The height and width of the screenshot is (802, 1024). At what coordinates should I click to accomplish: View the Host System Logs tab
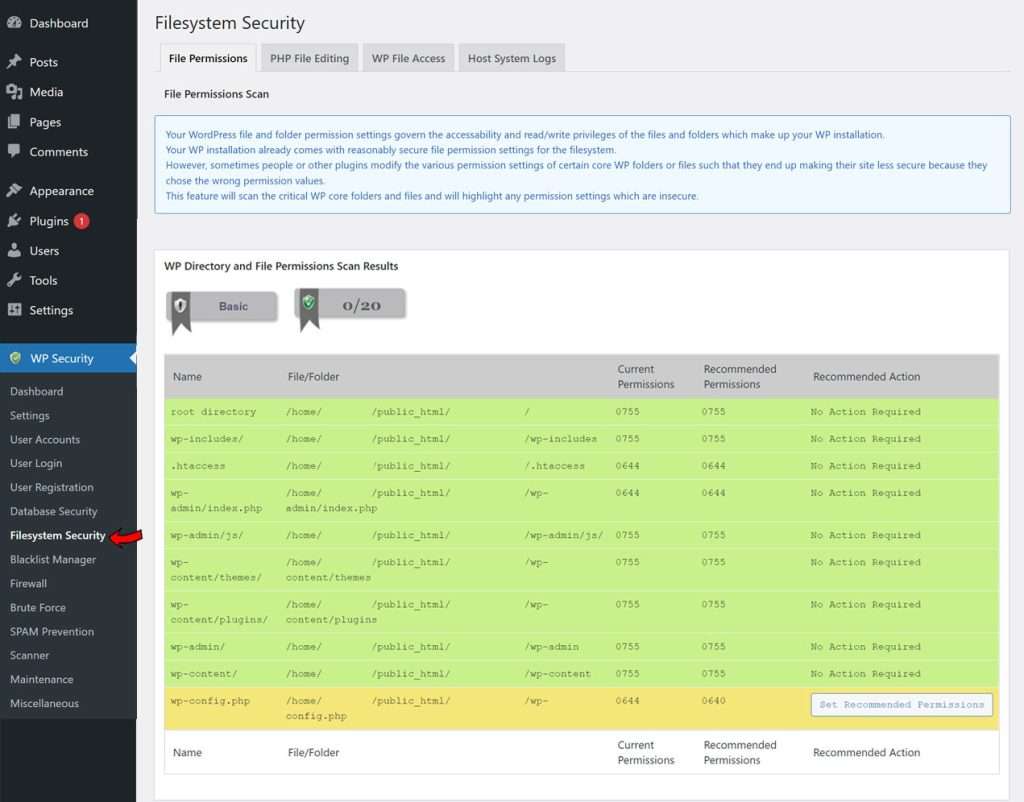pyautogui.click(x=511, y=58)
